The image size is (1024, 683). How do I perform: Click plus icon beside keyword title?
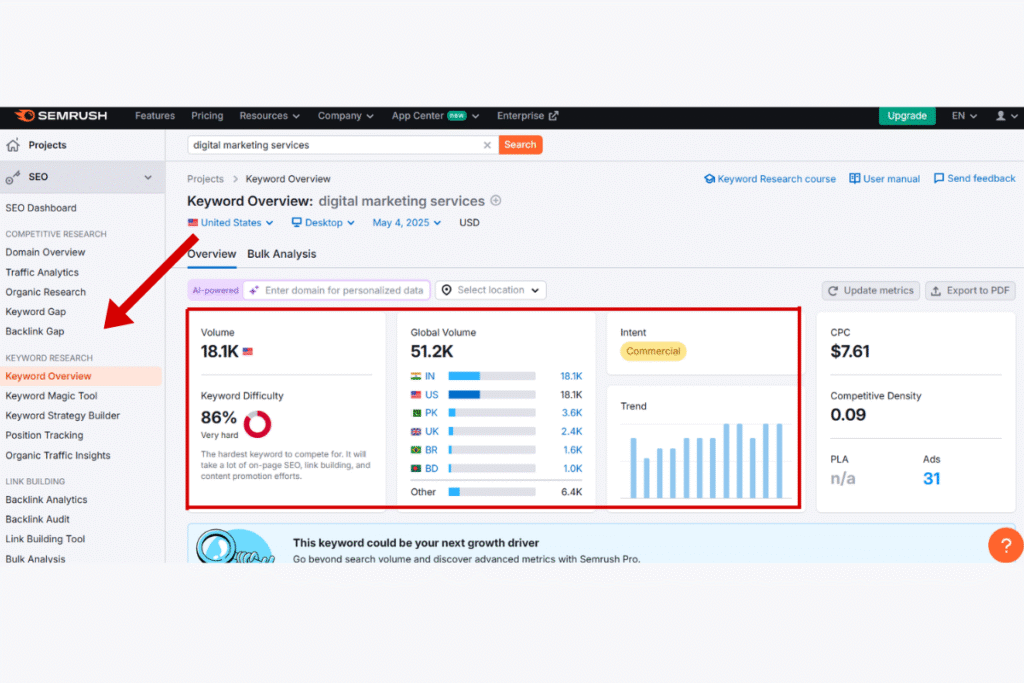point(496,201)
